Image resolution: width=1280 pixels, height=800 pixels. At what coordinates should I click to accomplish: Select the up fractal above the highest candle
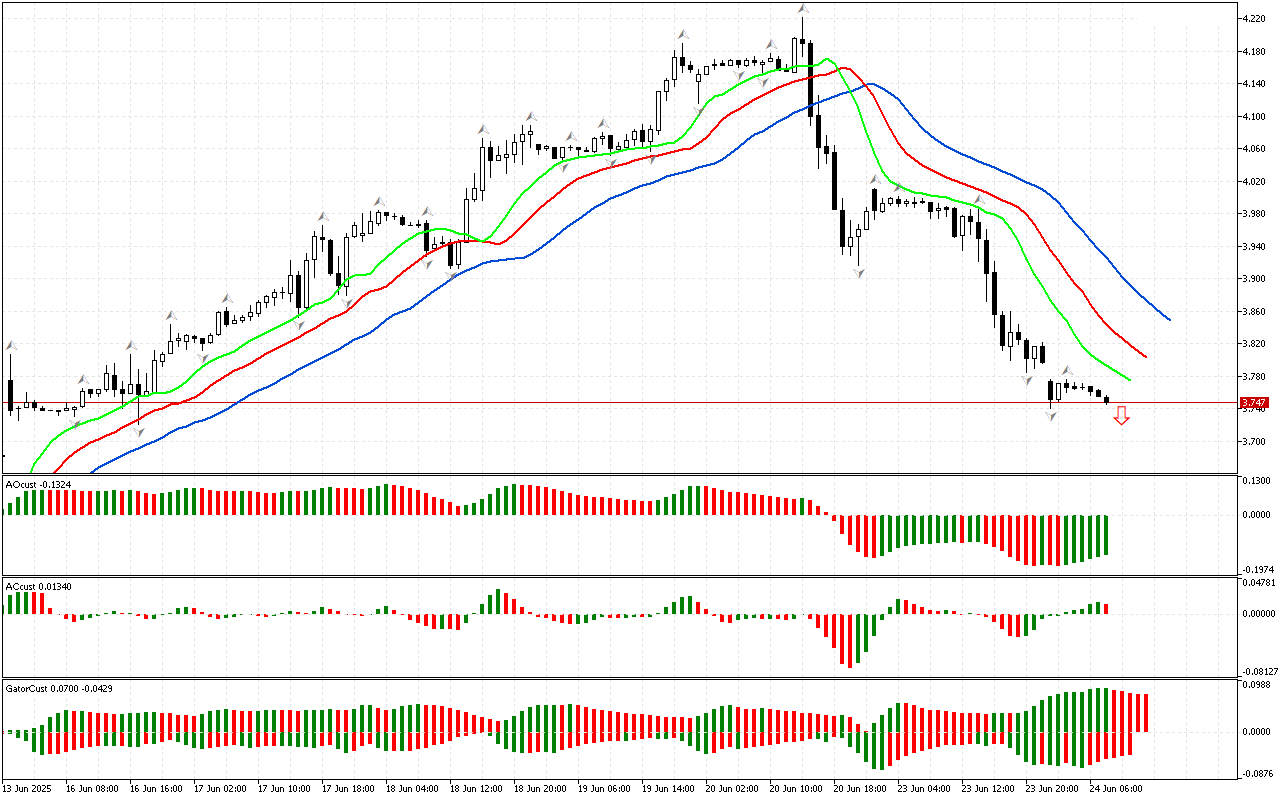tap(802, 9)
